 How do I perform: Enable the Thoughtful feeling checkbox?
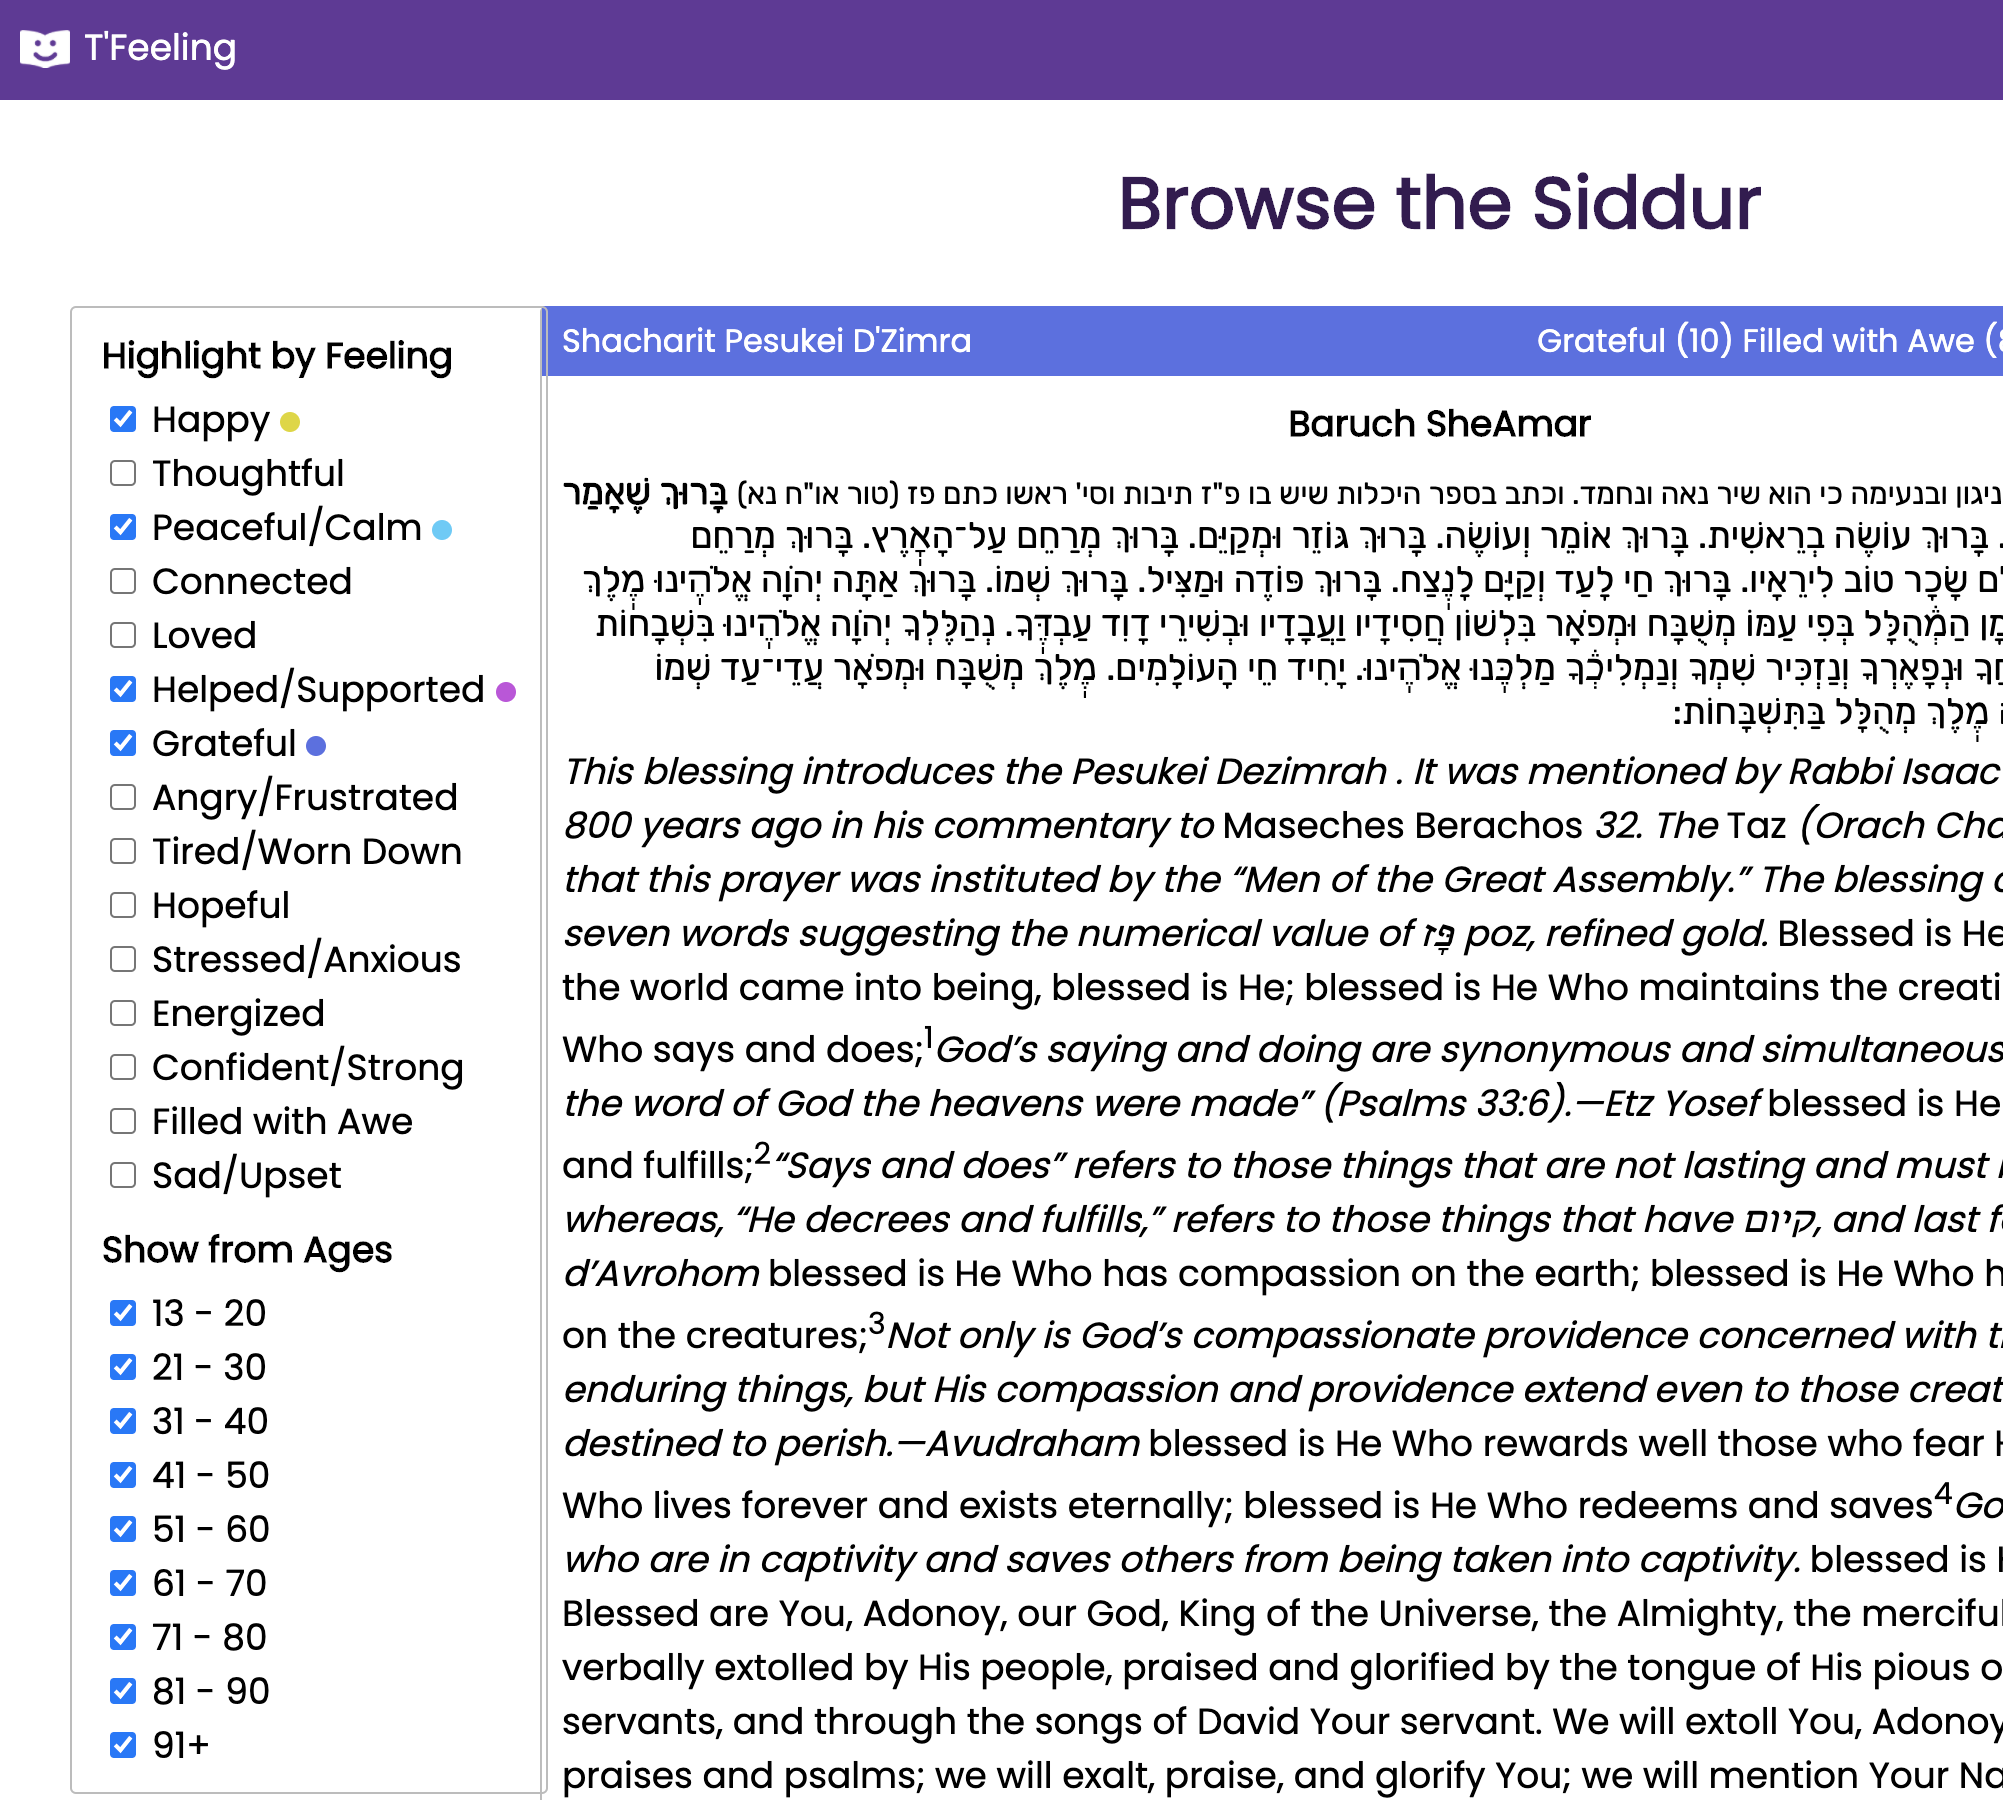pyautogui.click(x=123, y=474)
